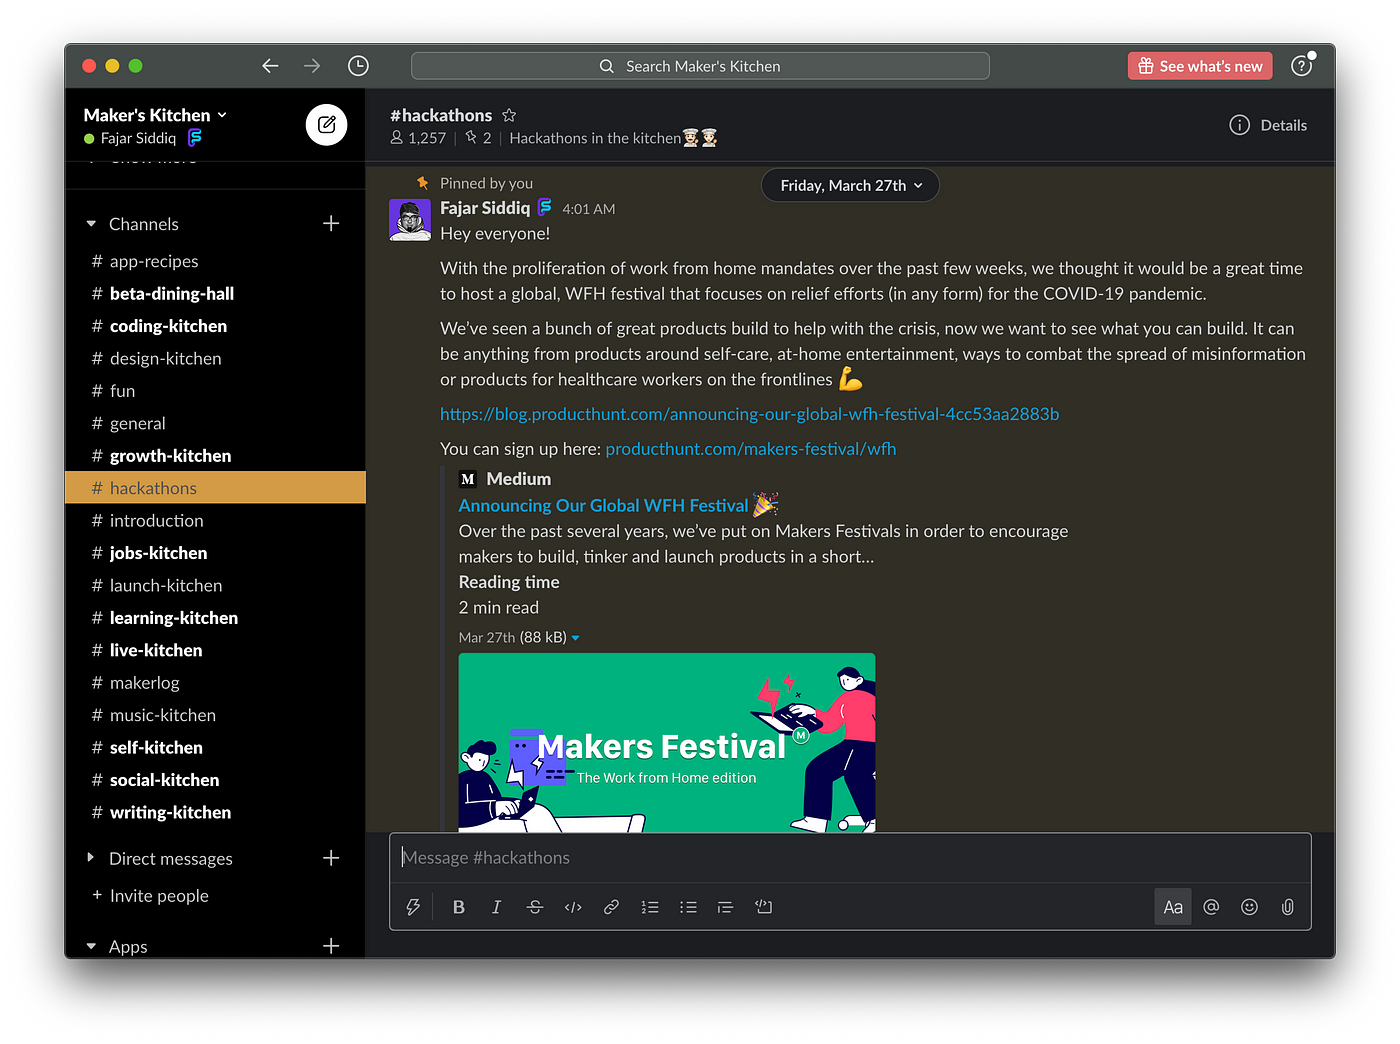The image size is (1400, 1044).
Task: Open the makerlog channel
Action: coord(215,682)
